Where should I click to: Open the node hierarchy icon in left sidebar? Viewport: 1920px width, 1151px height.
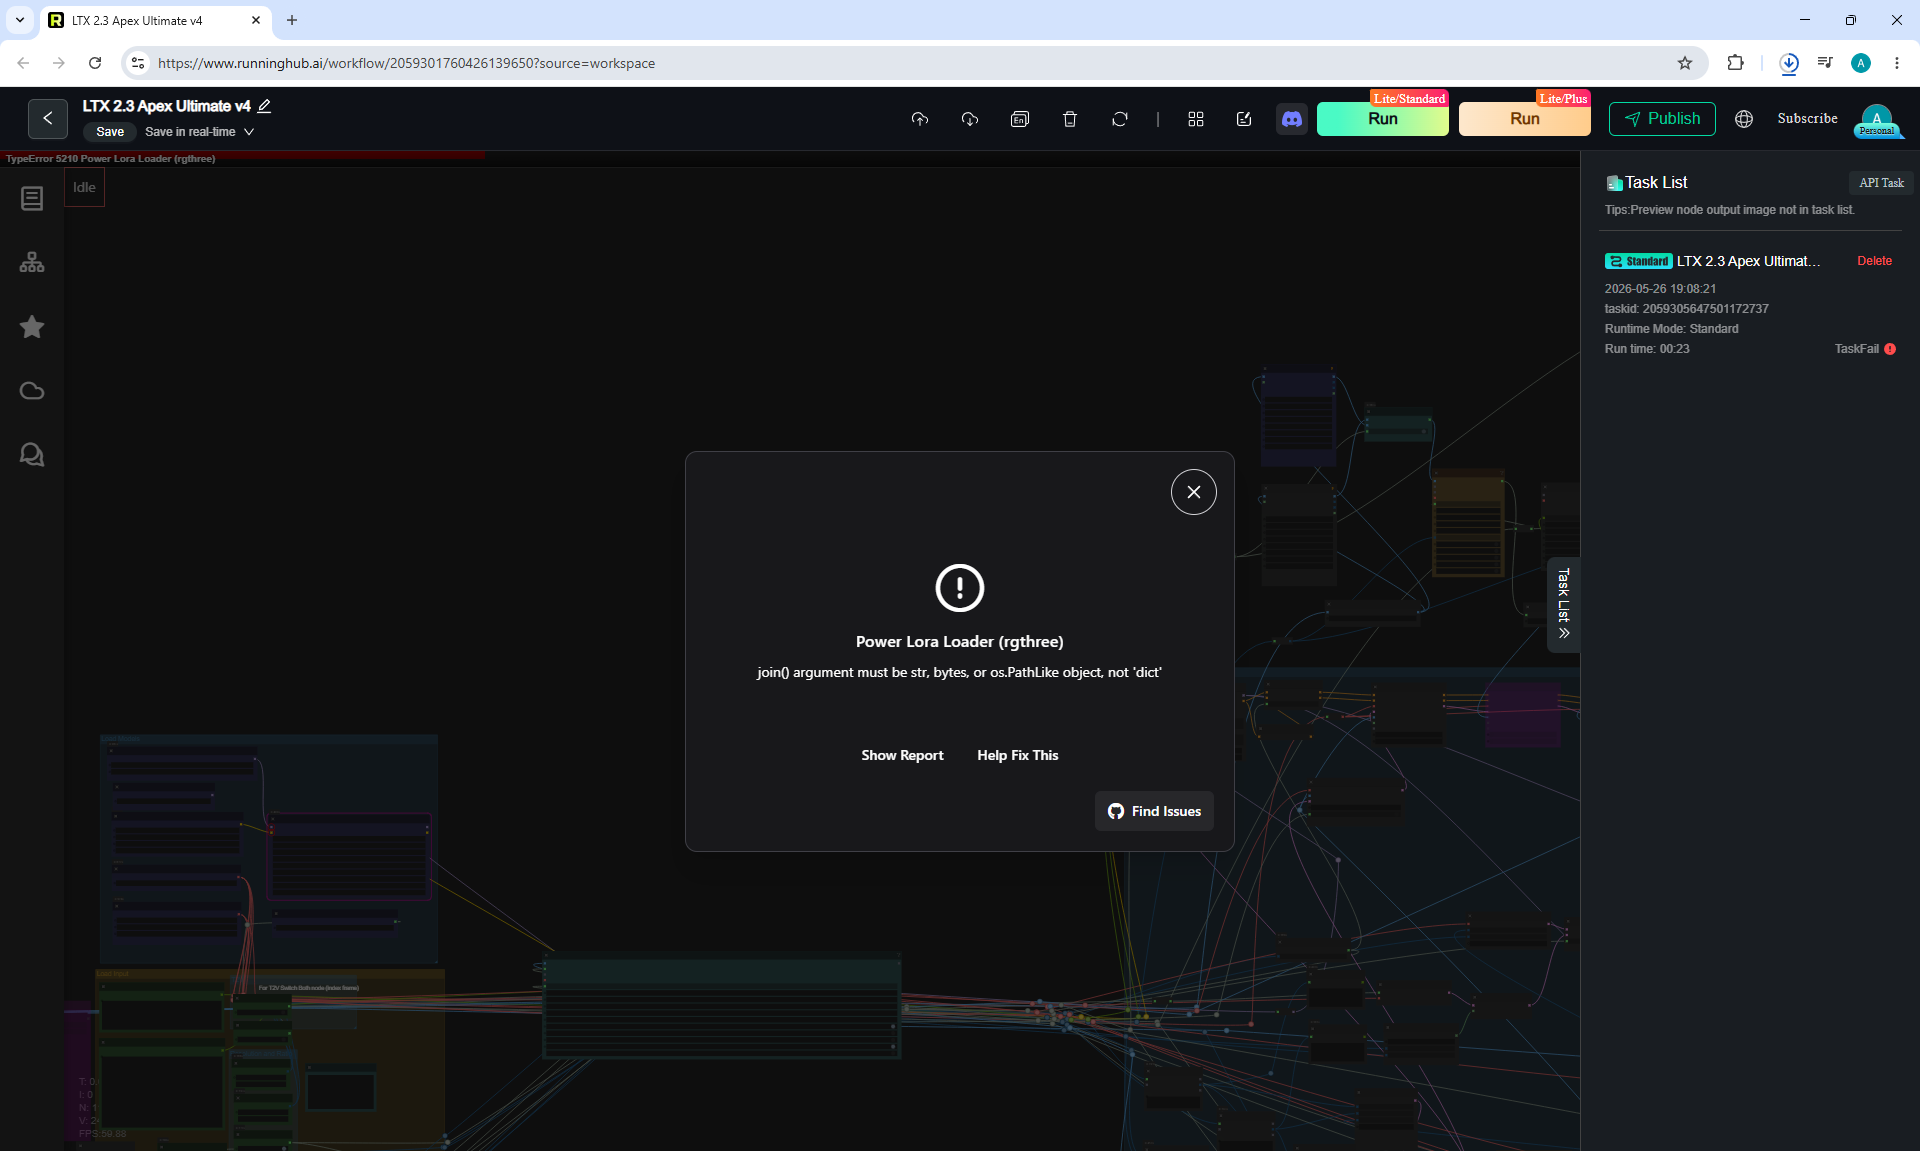point(32,263)
